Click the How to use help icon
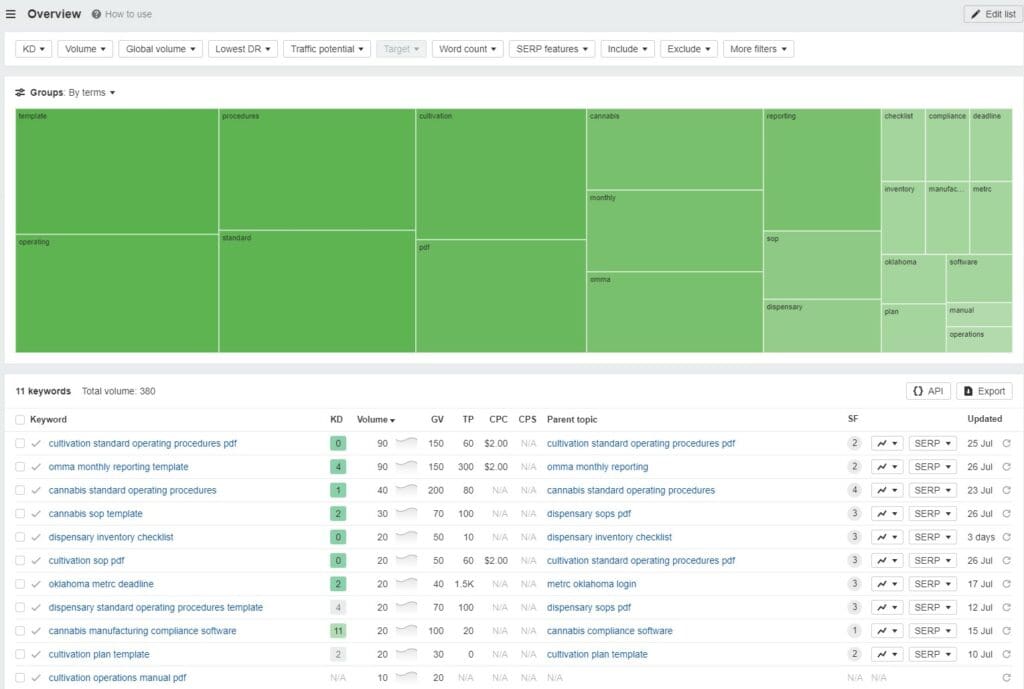 click(96, 14)
